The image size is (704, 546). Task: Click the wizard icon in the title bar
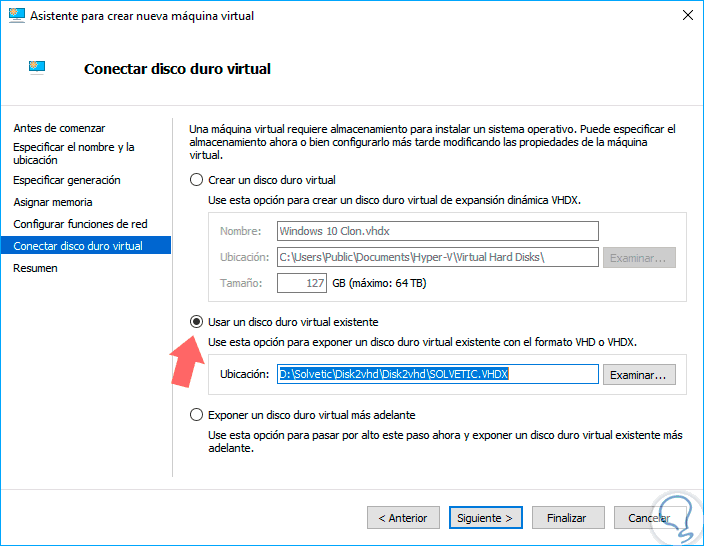(x=15, y=16)
